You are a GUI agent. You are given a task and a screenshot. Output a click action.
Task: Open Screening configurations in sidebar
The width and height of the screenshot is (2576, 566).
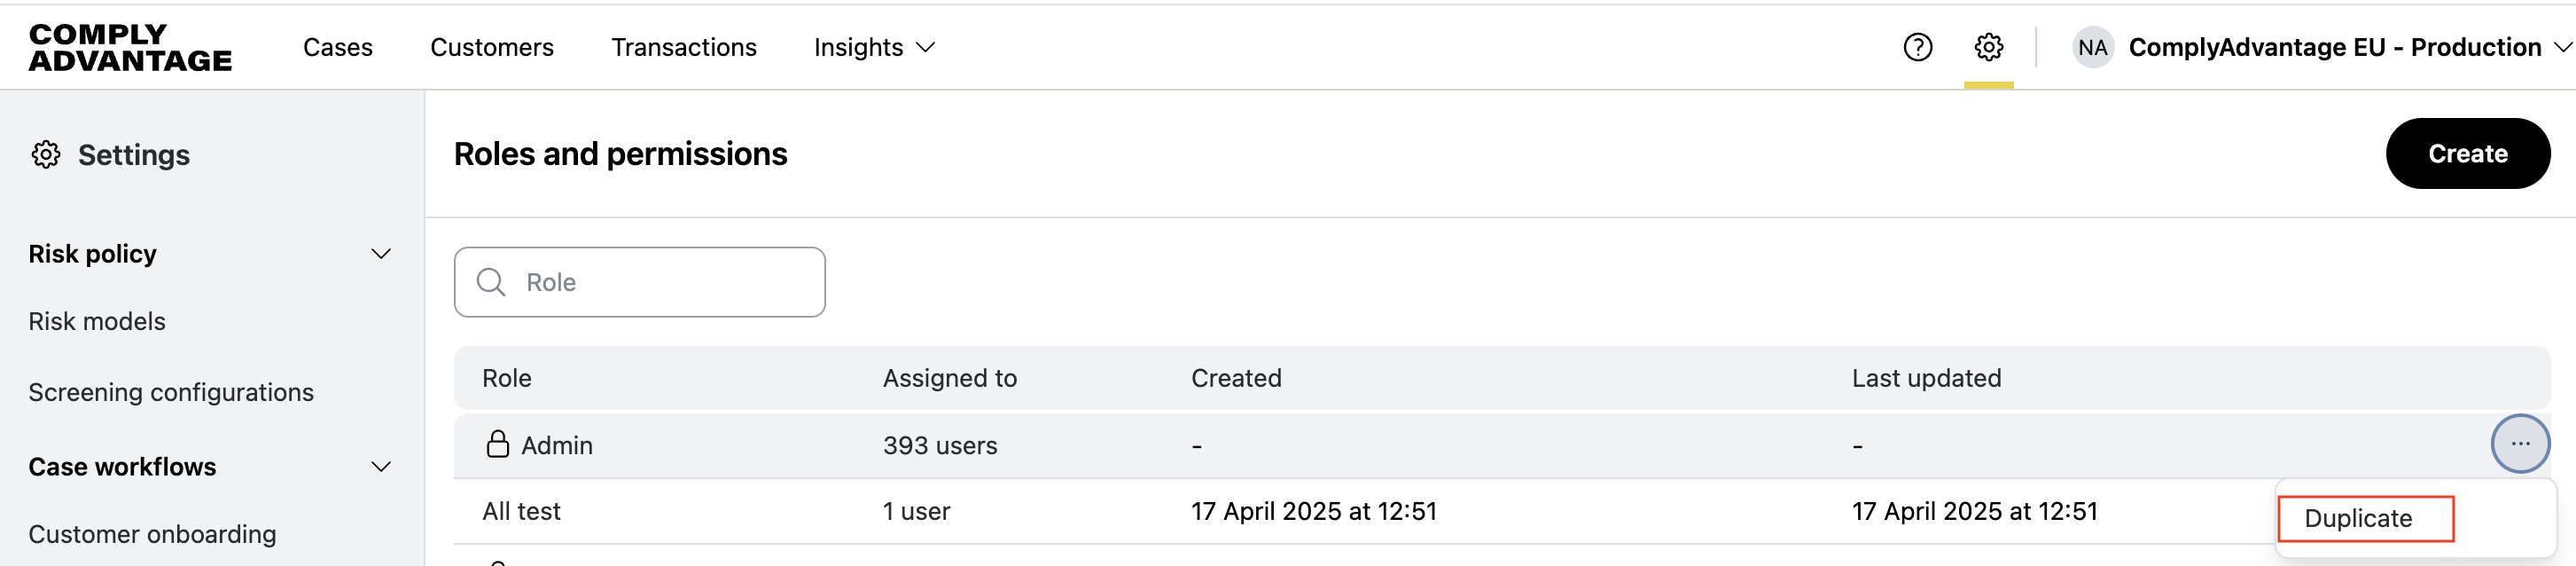pos(171,392)
